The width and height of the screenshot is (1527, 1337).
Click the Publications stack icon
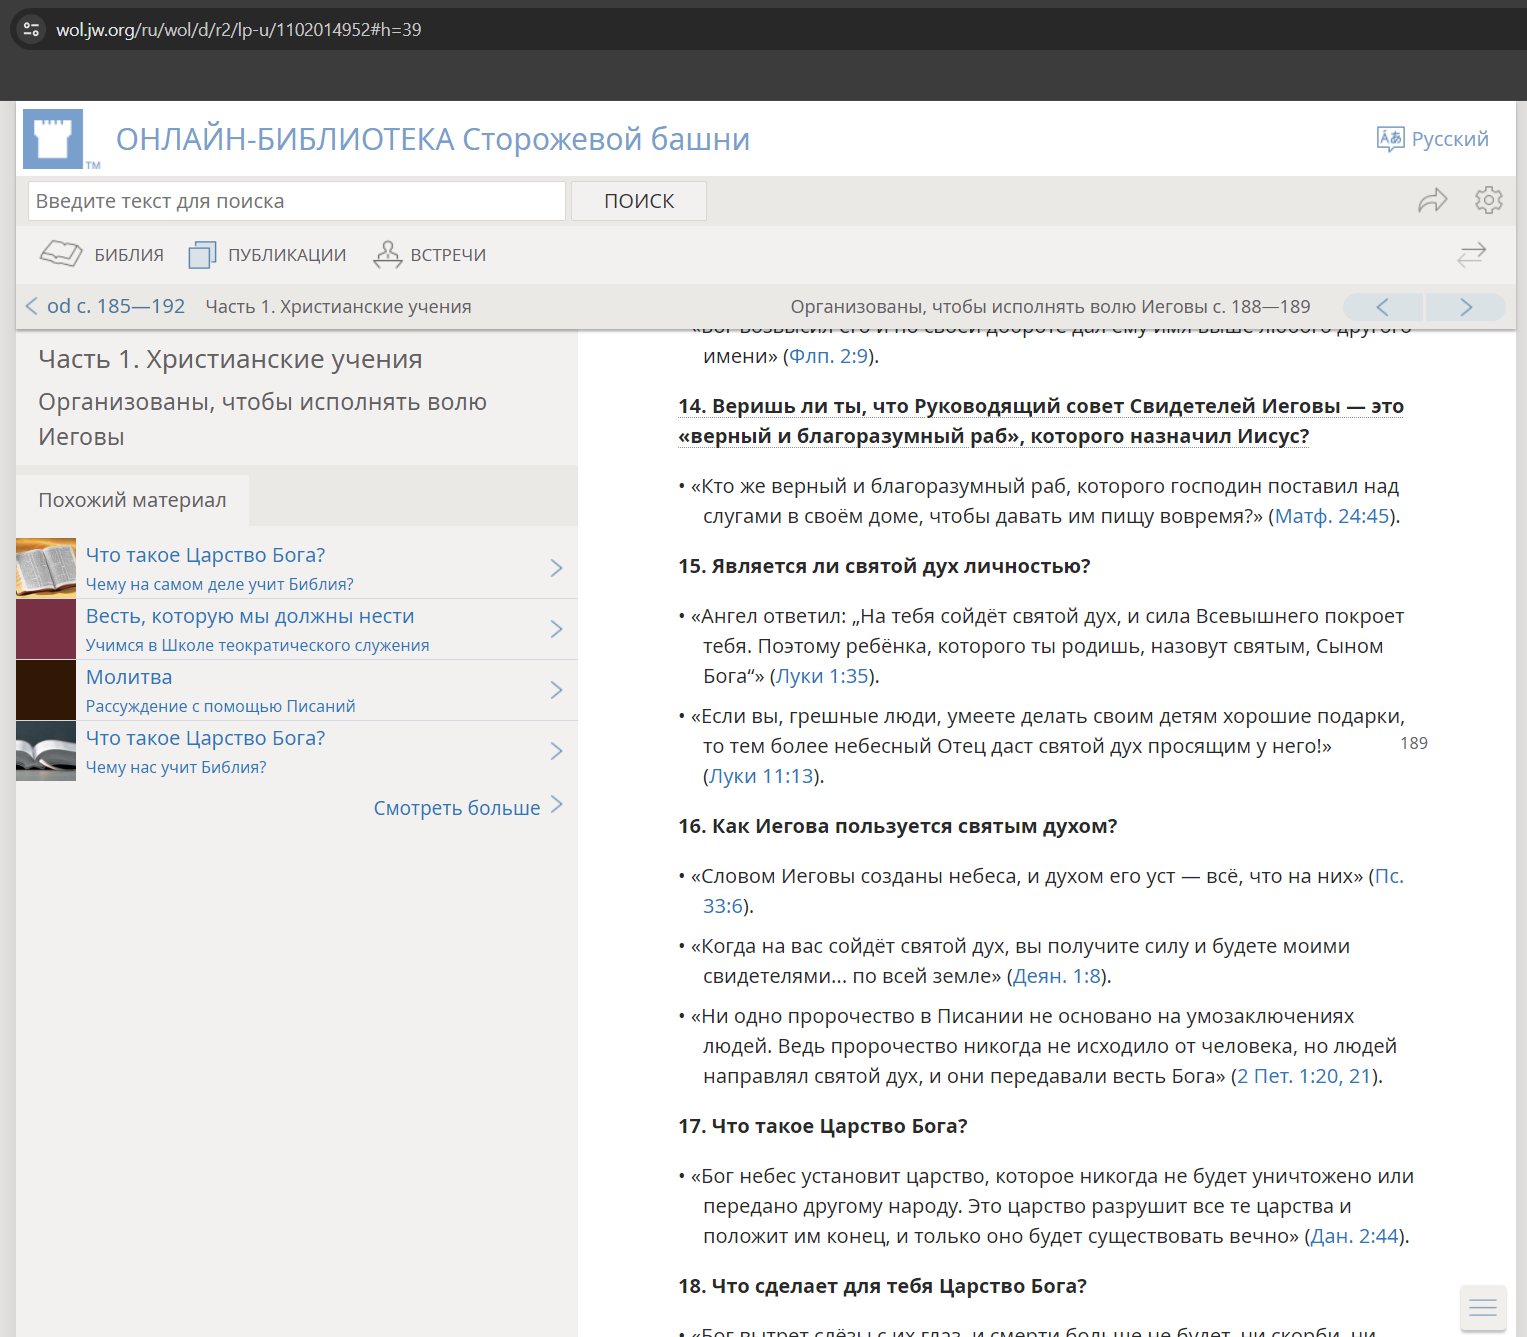click(x=202, y=255)
